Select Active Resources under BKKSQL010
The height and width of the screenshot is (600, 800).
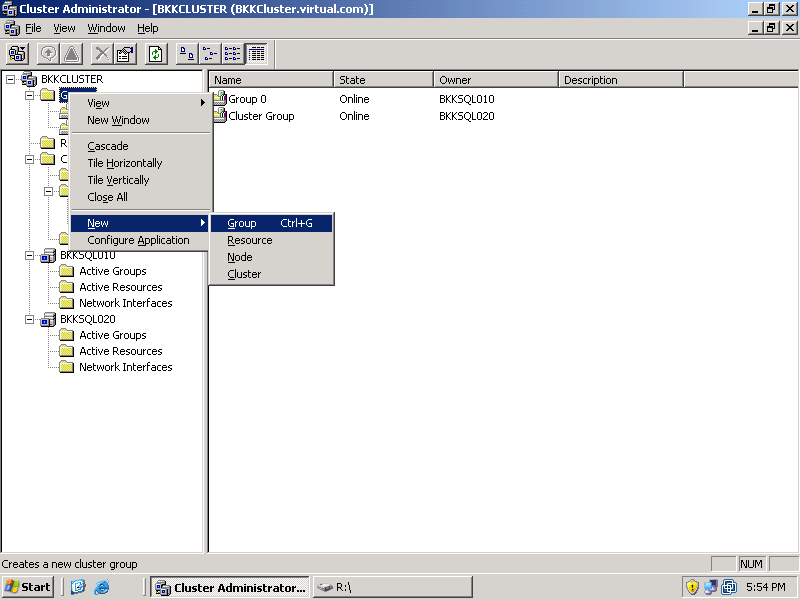[x=120, y=287]
